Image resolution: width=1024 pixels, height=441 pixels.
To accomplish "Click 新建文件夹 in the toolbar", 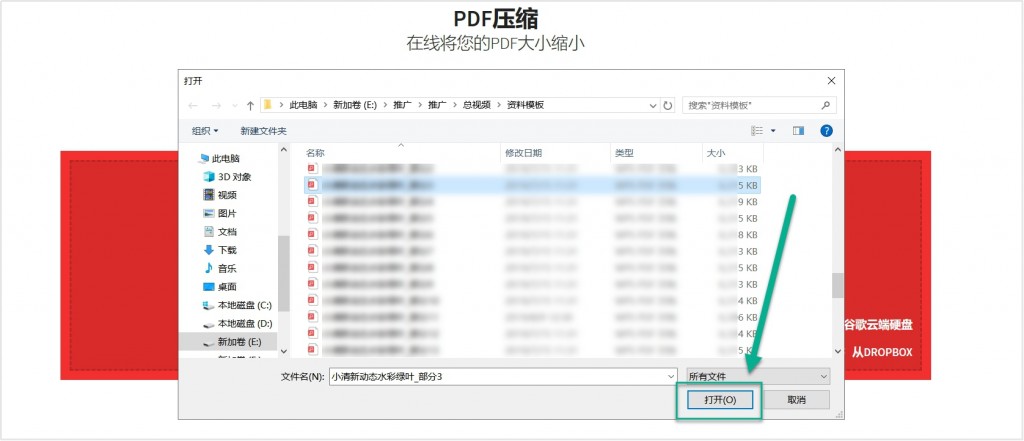I will pos(263,131).
